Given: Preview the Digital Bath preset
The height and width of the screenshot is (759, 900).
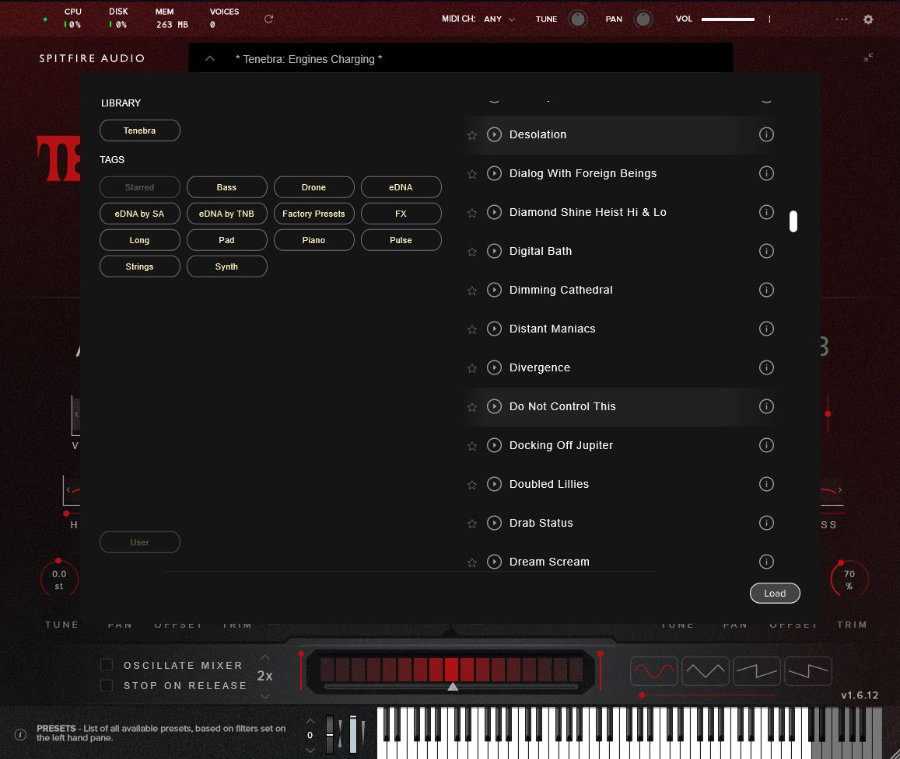Looking at the screenshot, I should (x=494, y=251).
